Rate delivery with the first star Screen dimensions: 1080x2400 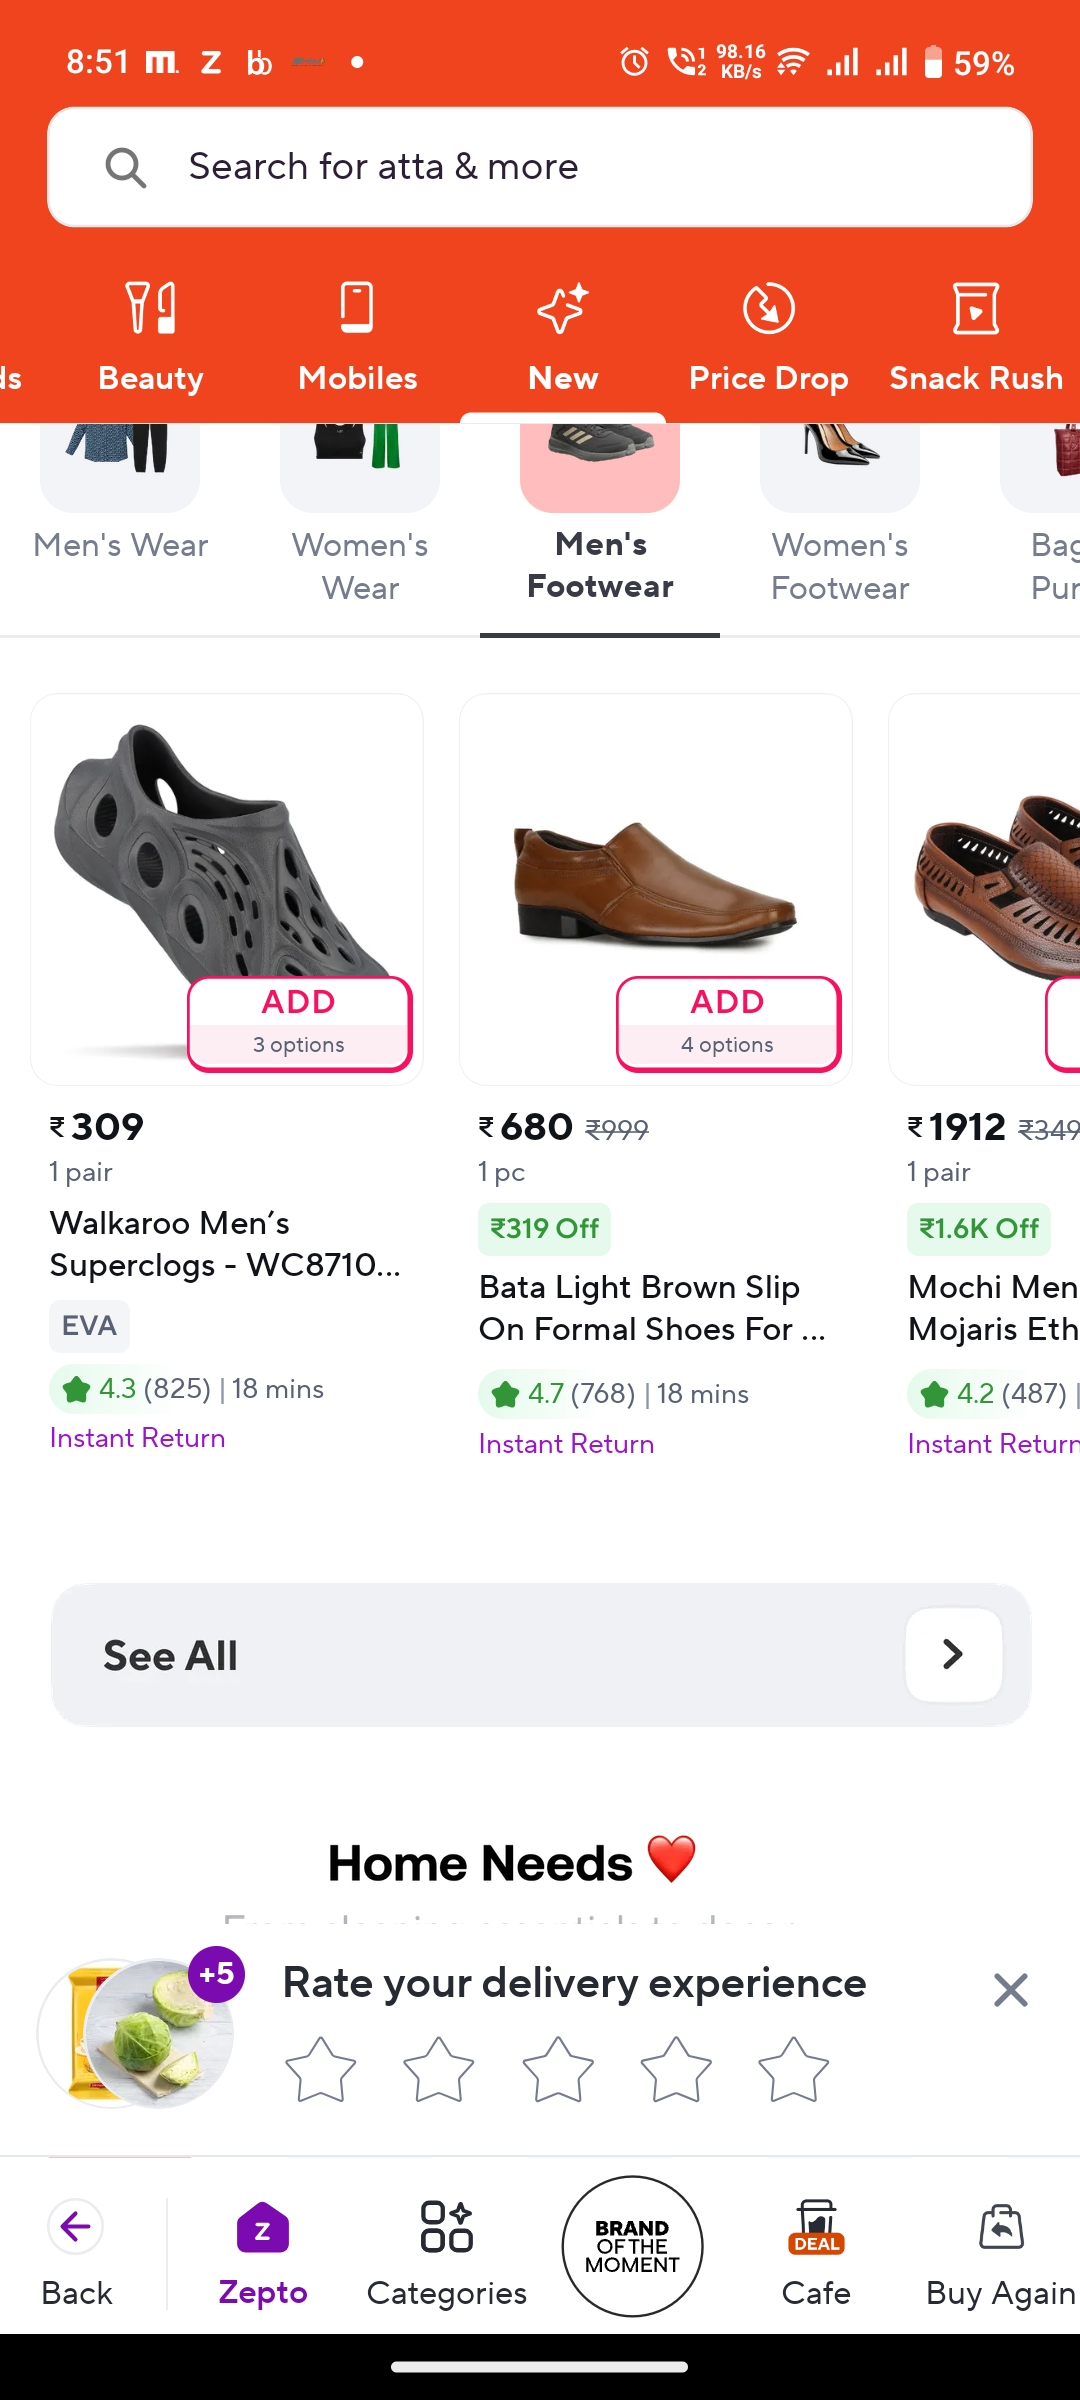tap(320, 2070)
